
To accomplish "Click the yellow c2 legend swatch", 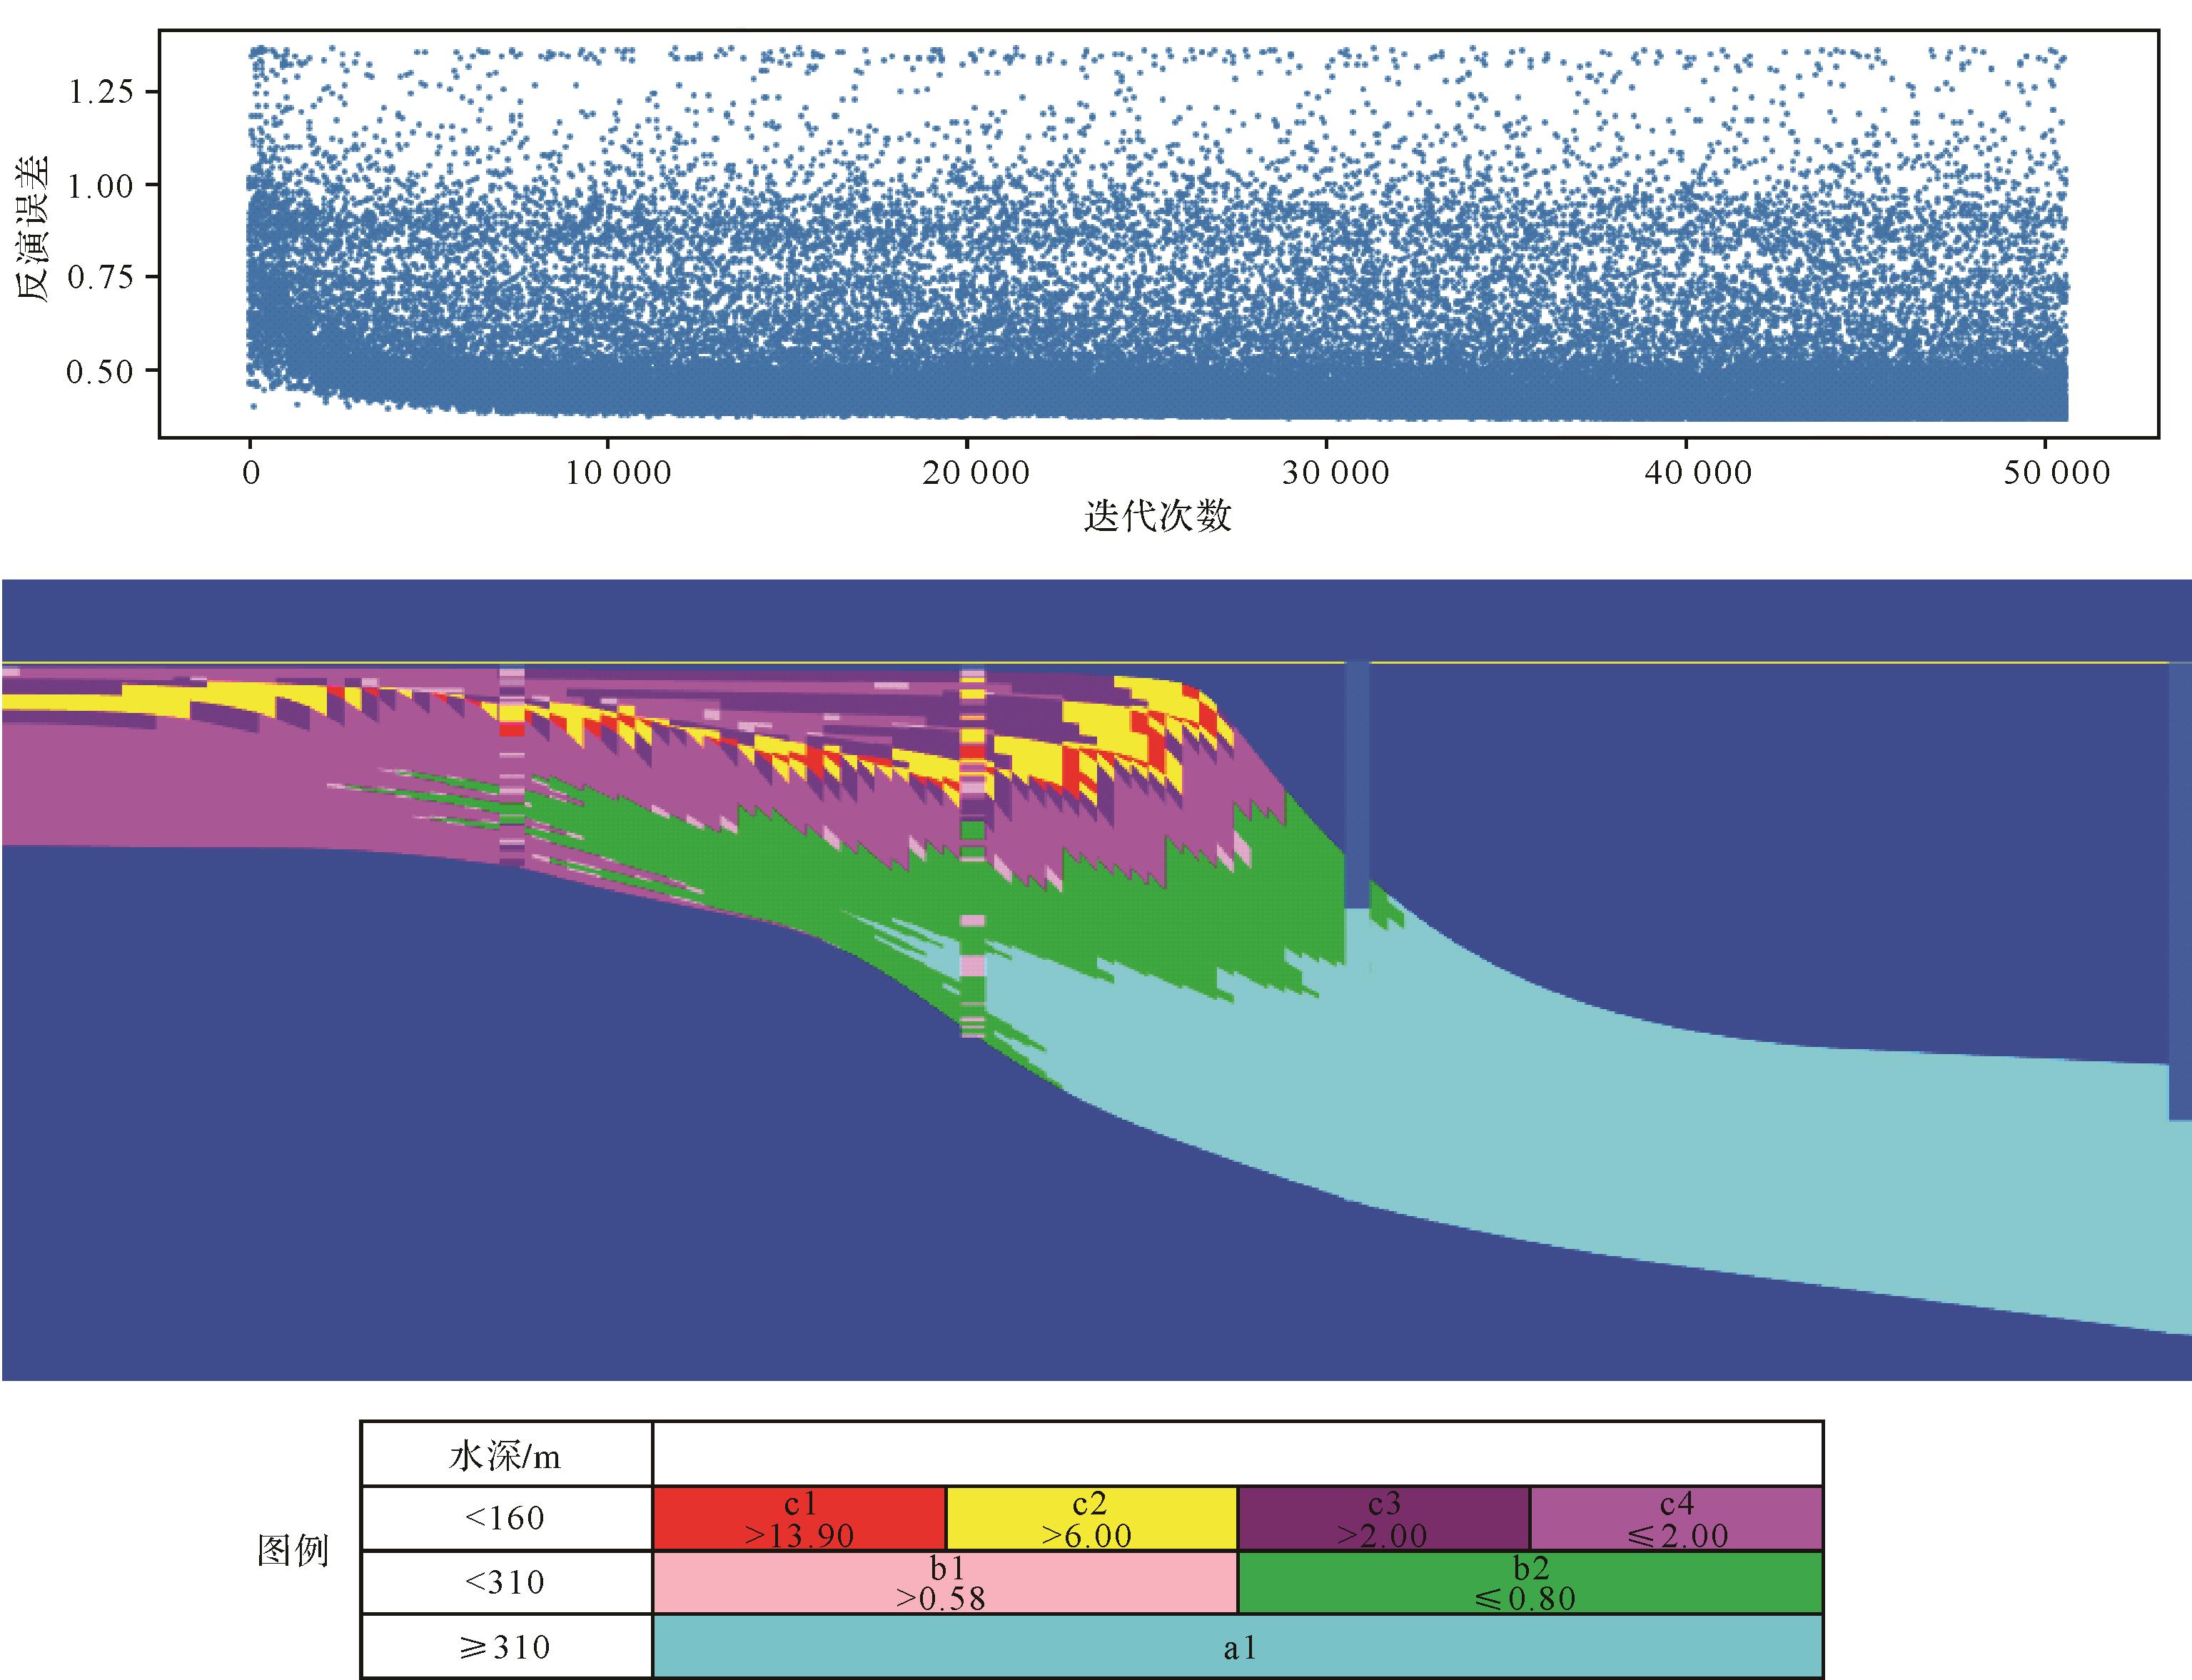I will click(x=1091, y=1518).
